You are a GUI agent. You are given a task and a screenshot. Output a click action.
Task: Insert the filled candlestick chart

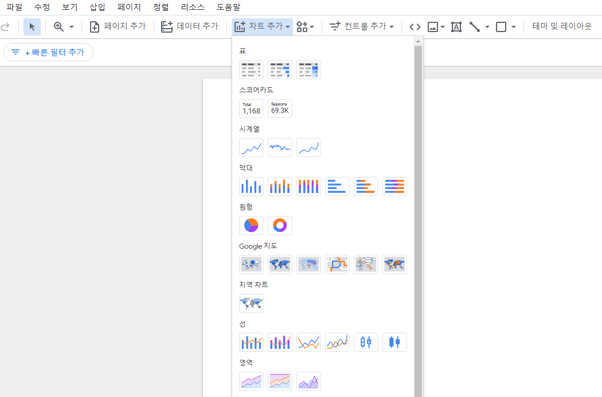394,342
